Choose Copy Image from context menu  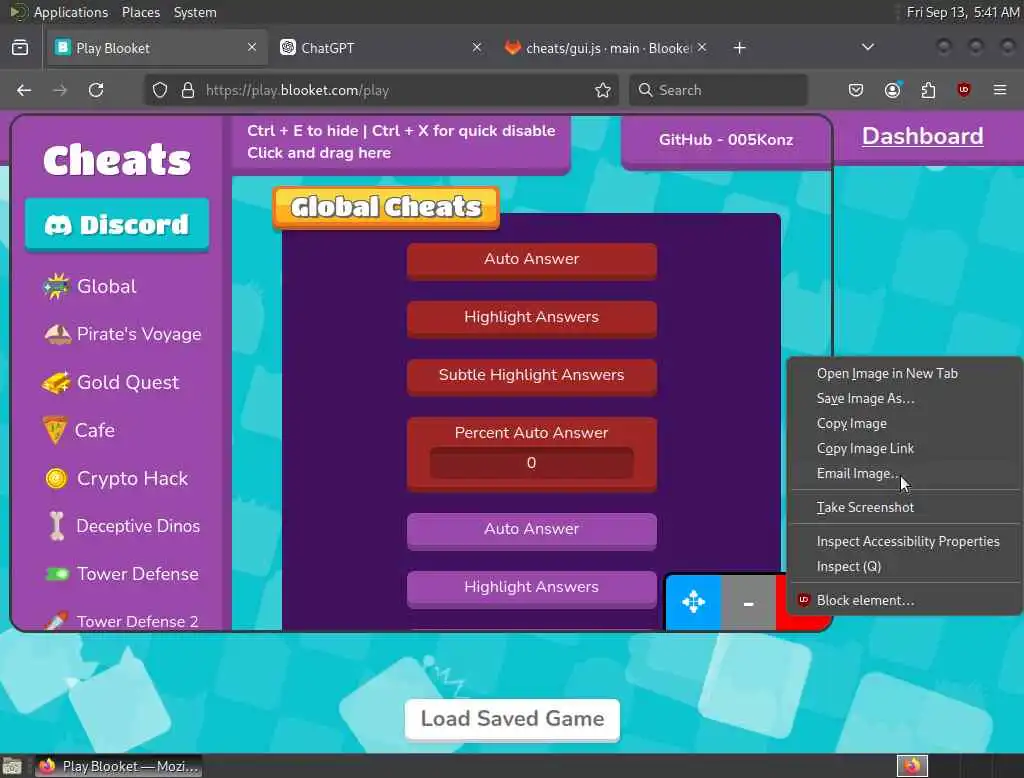[x=905, y=423]
